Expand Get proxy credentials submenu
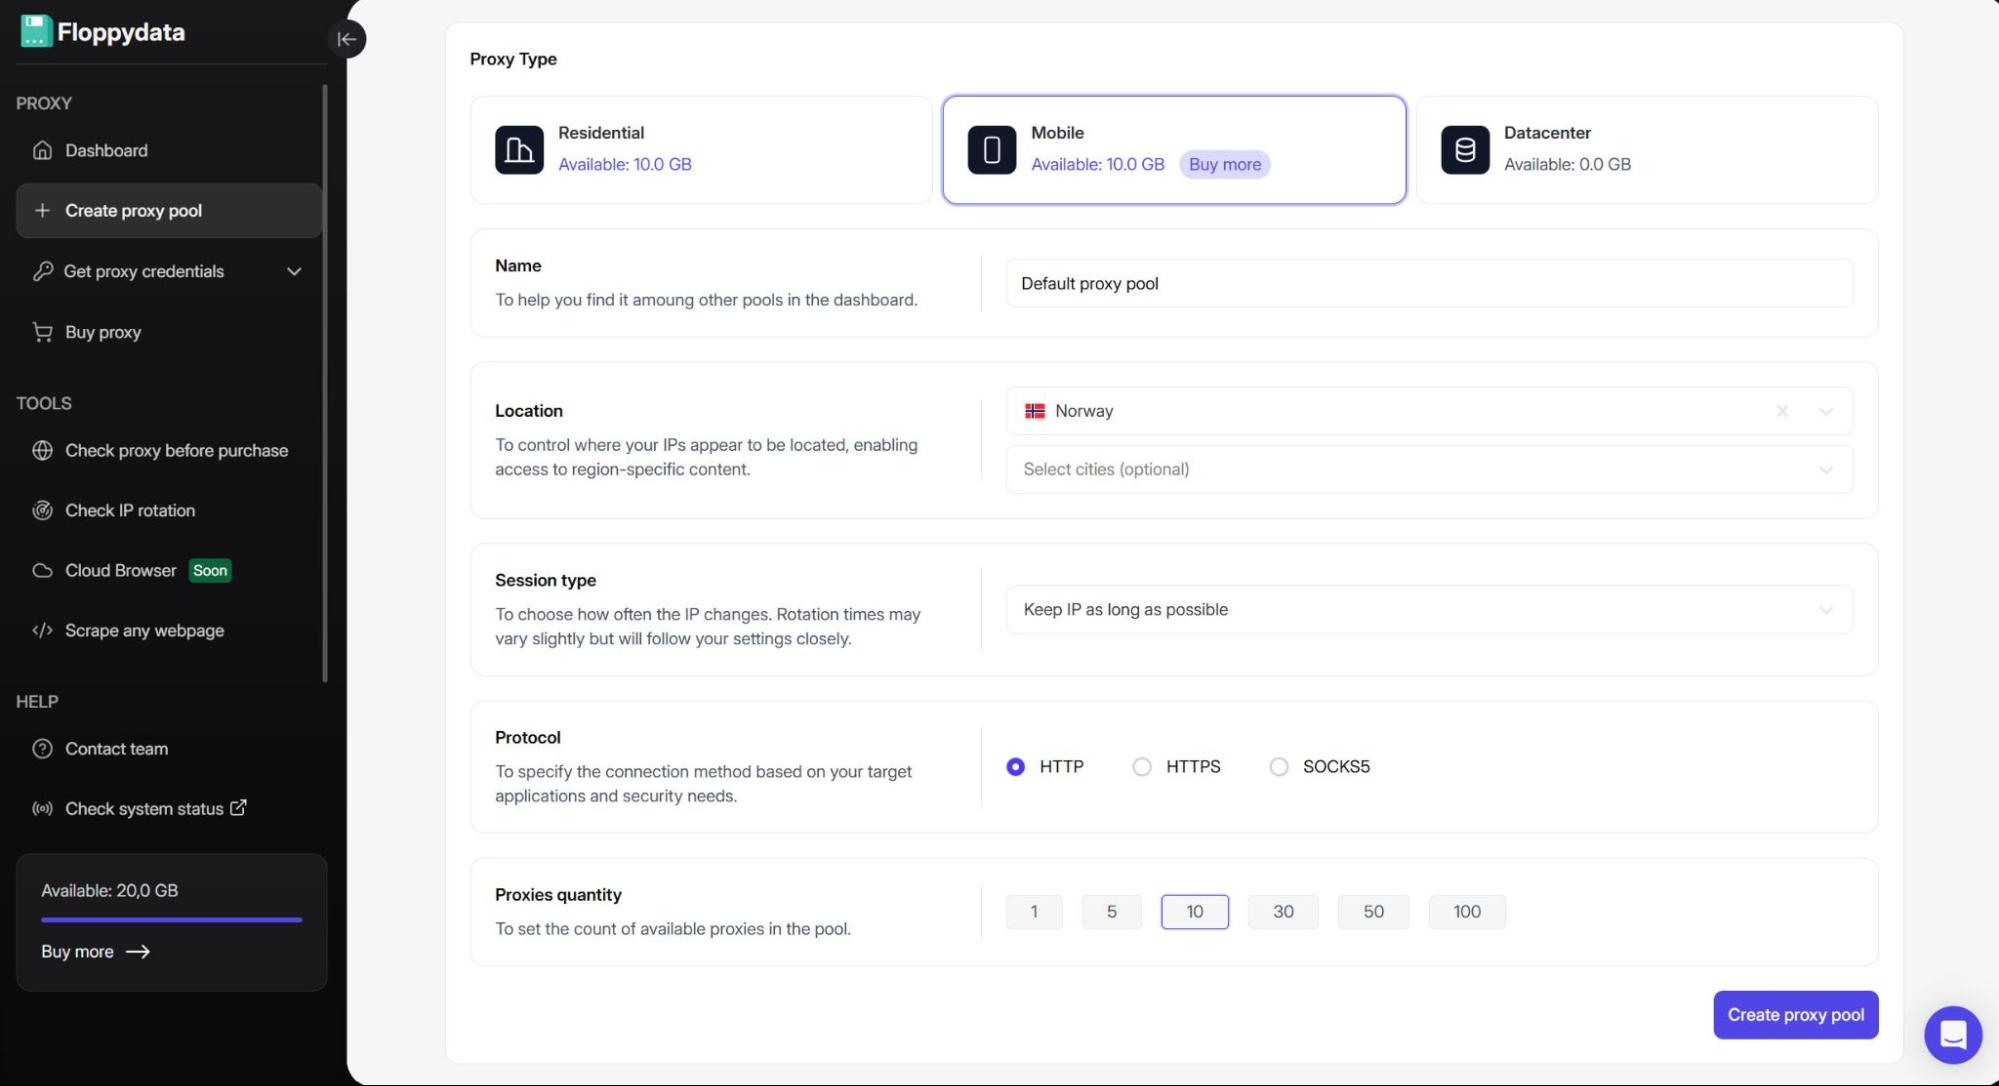Viewport: 1999px width, 1086px height. (294, 271)
